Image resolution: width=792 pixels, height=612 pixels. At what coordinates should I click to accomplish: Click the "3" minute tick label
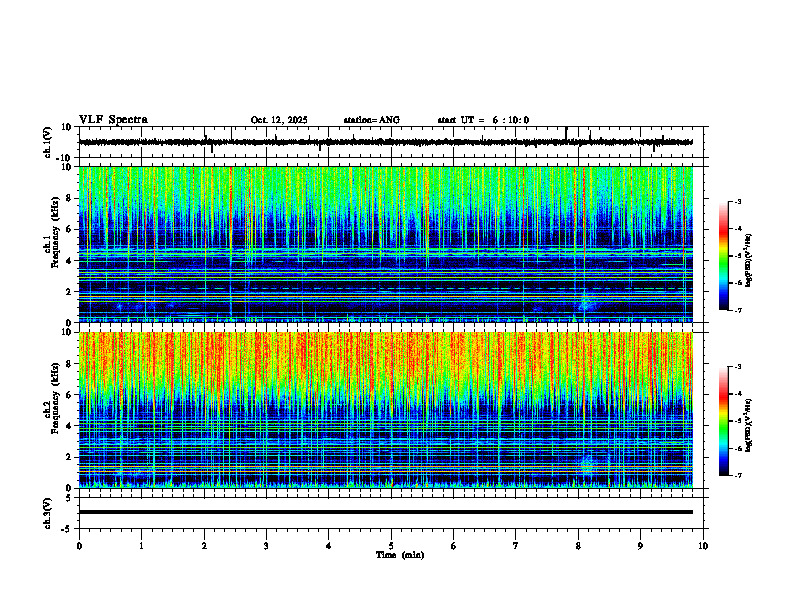point(266,546)
